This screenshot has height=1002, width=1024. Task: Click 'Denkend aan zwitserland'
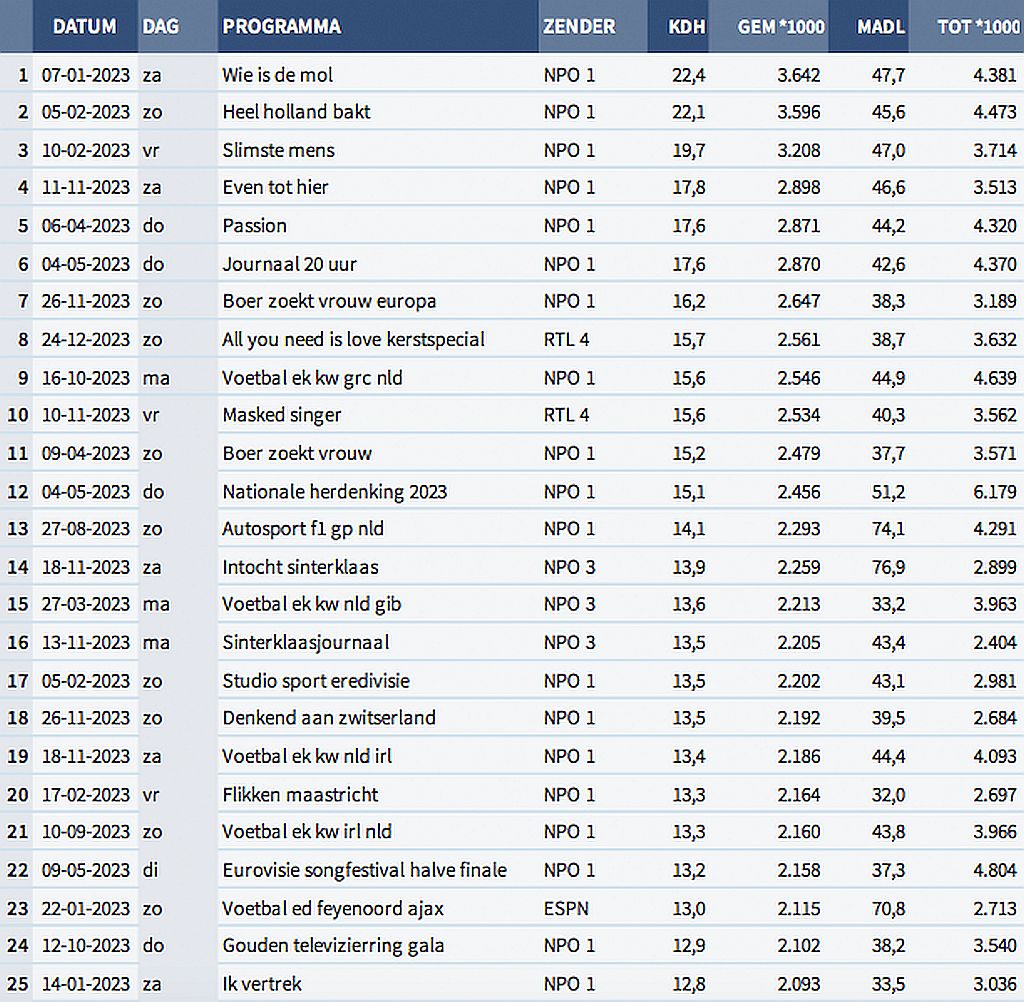pyautogui.click(x=329, y=718)
